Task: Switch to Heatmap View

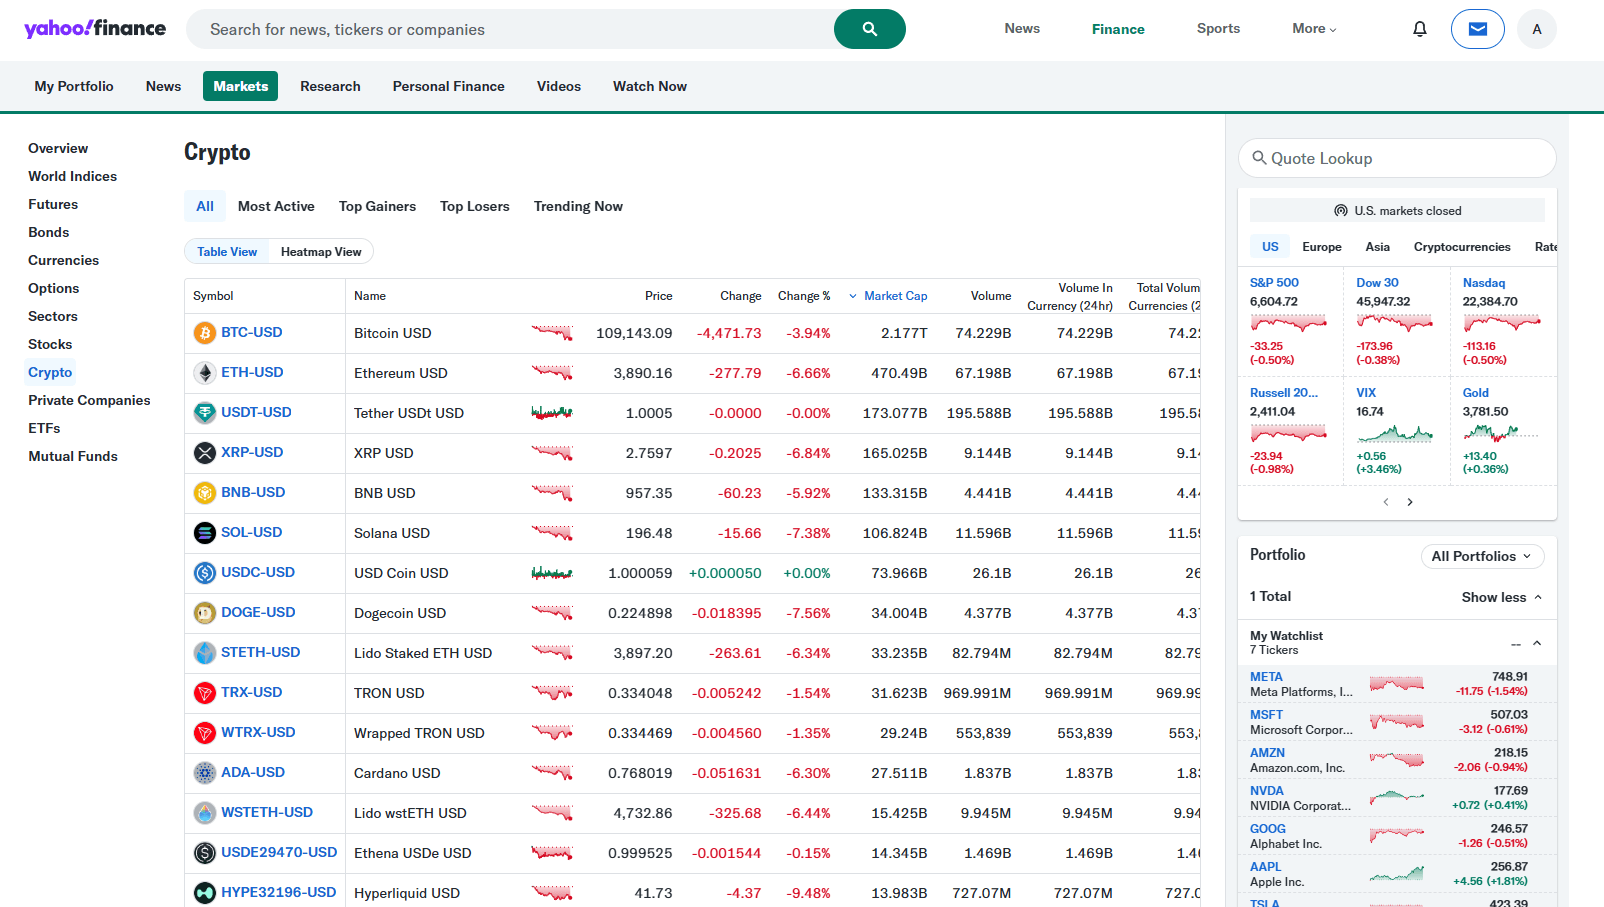Action: pyautogui.click(x=320, y=252)
